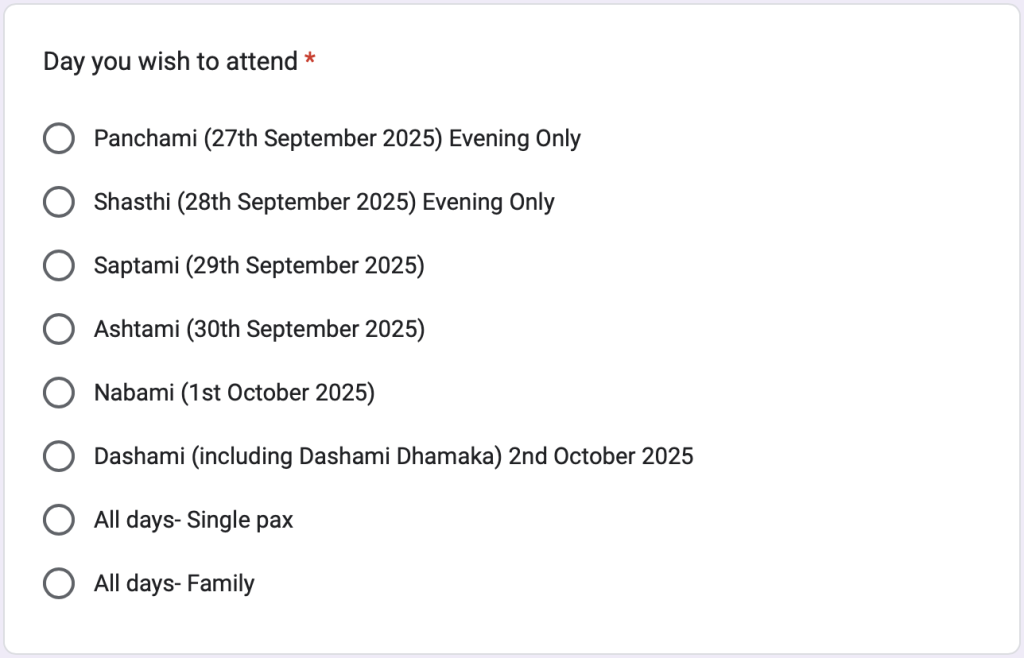The height and width of the screenshot is (658, 1024).
Task: Select All days- Single pax radio
Action: [59, 520]
